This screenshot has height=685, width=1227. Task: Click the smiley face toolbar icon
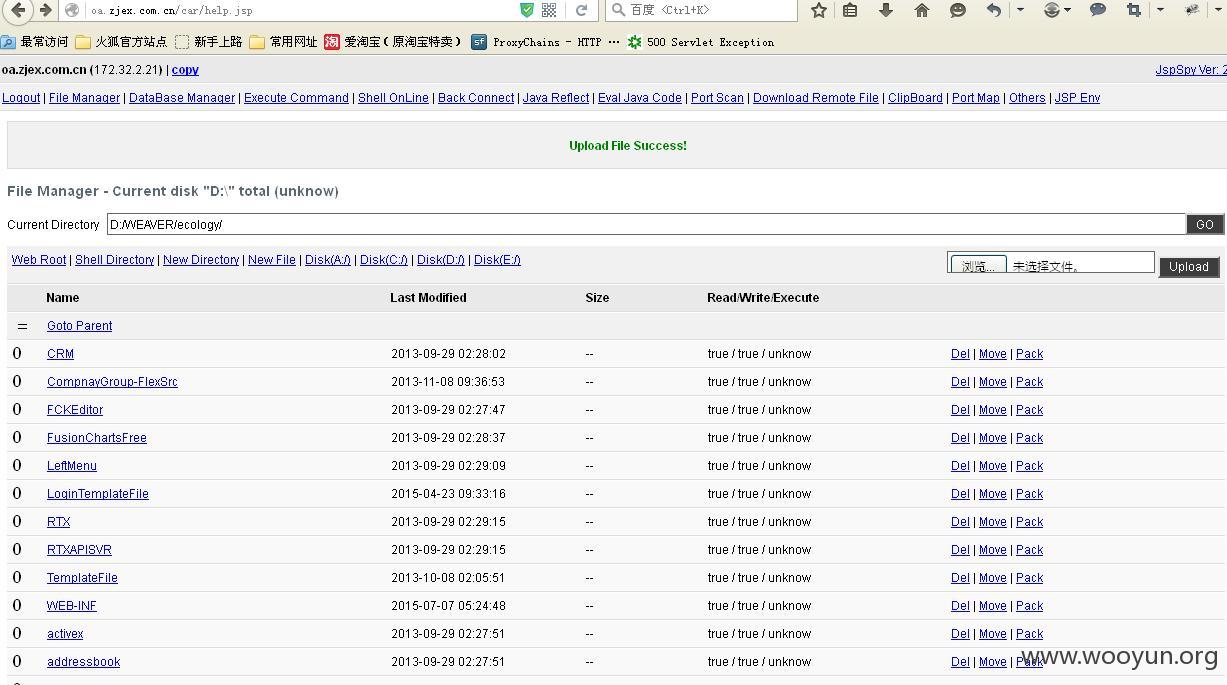pos(958,10)
